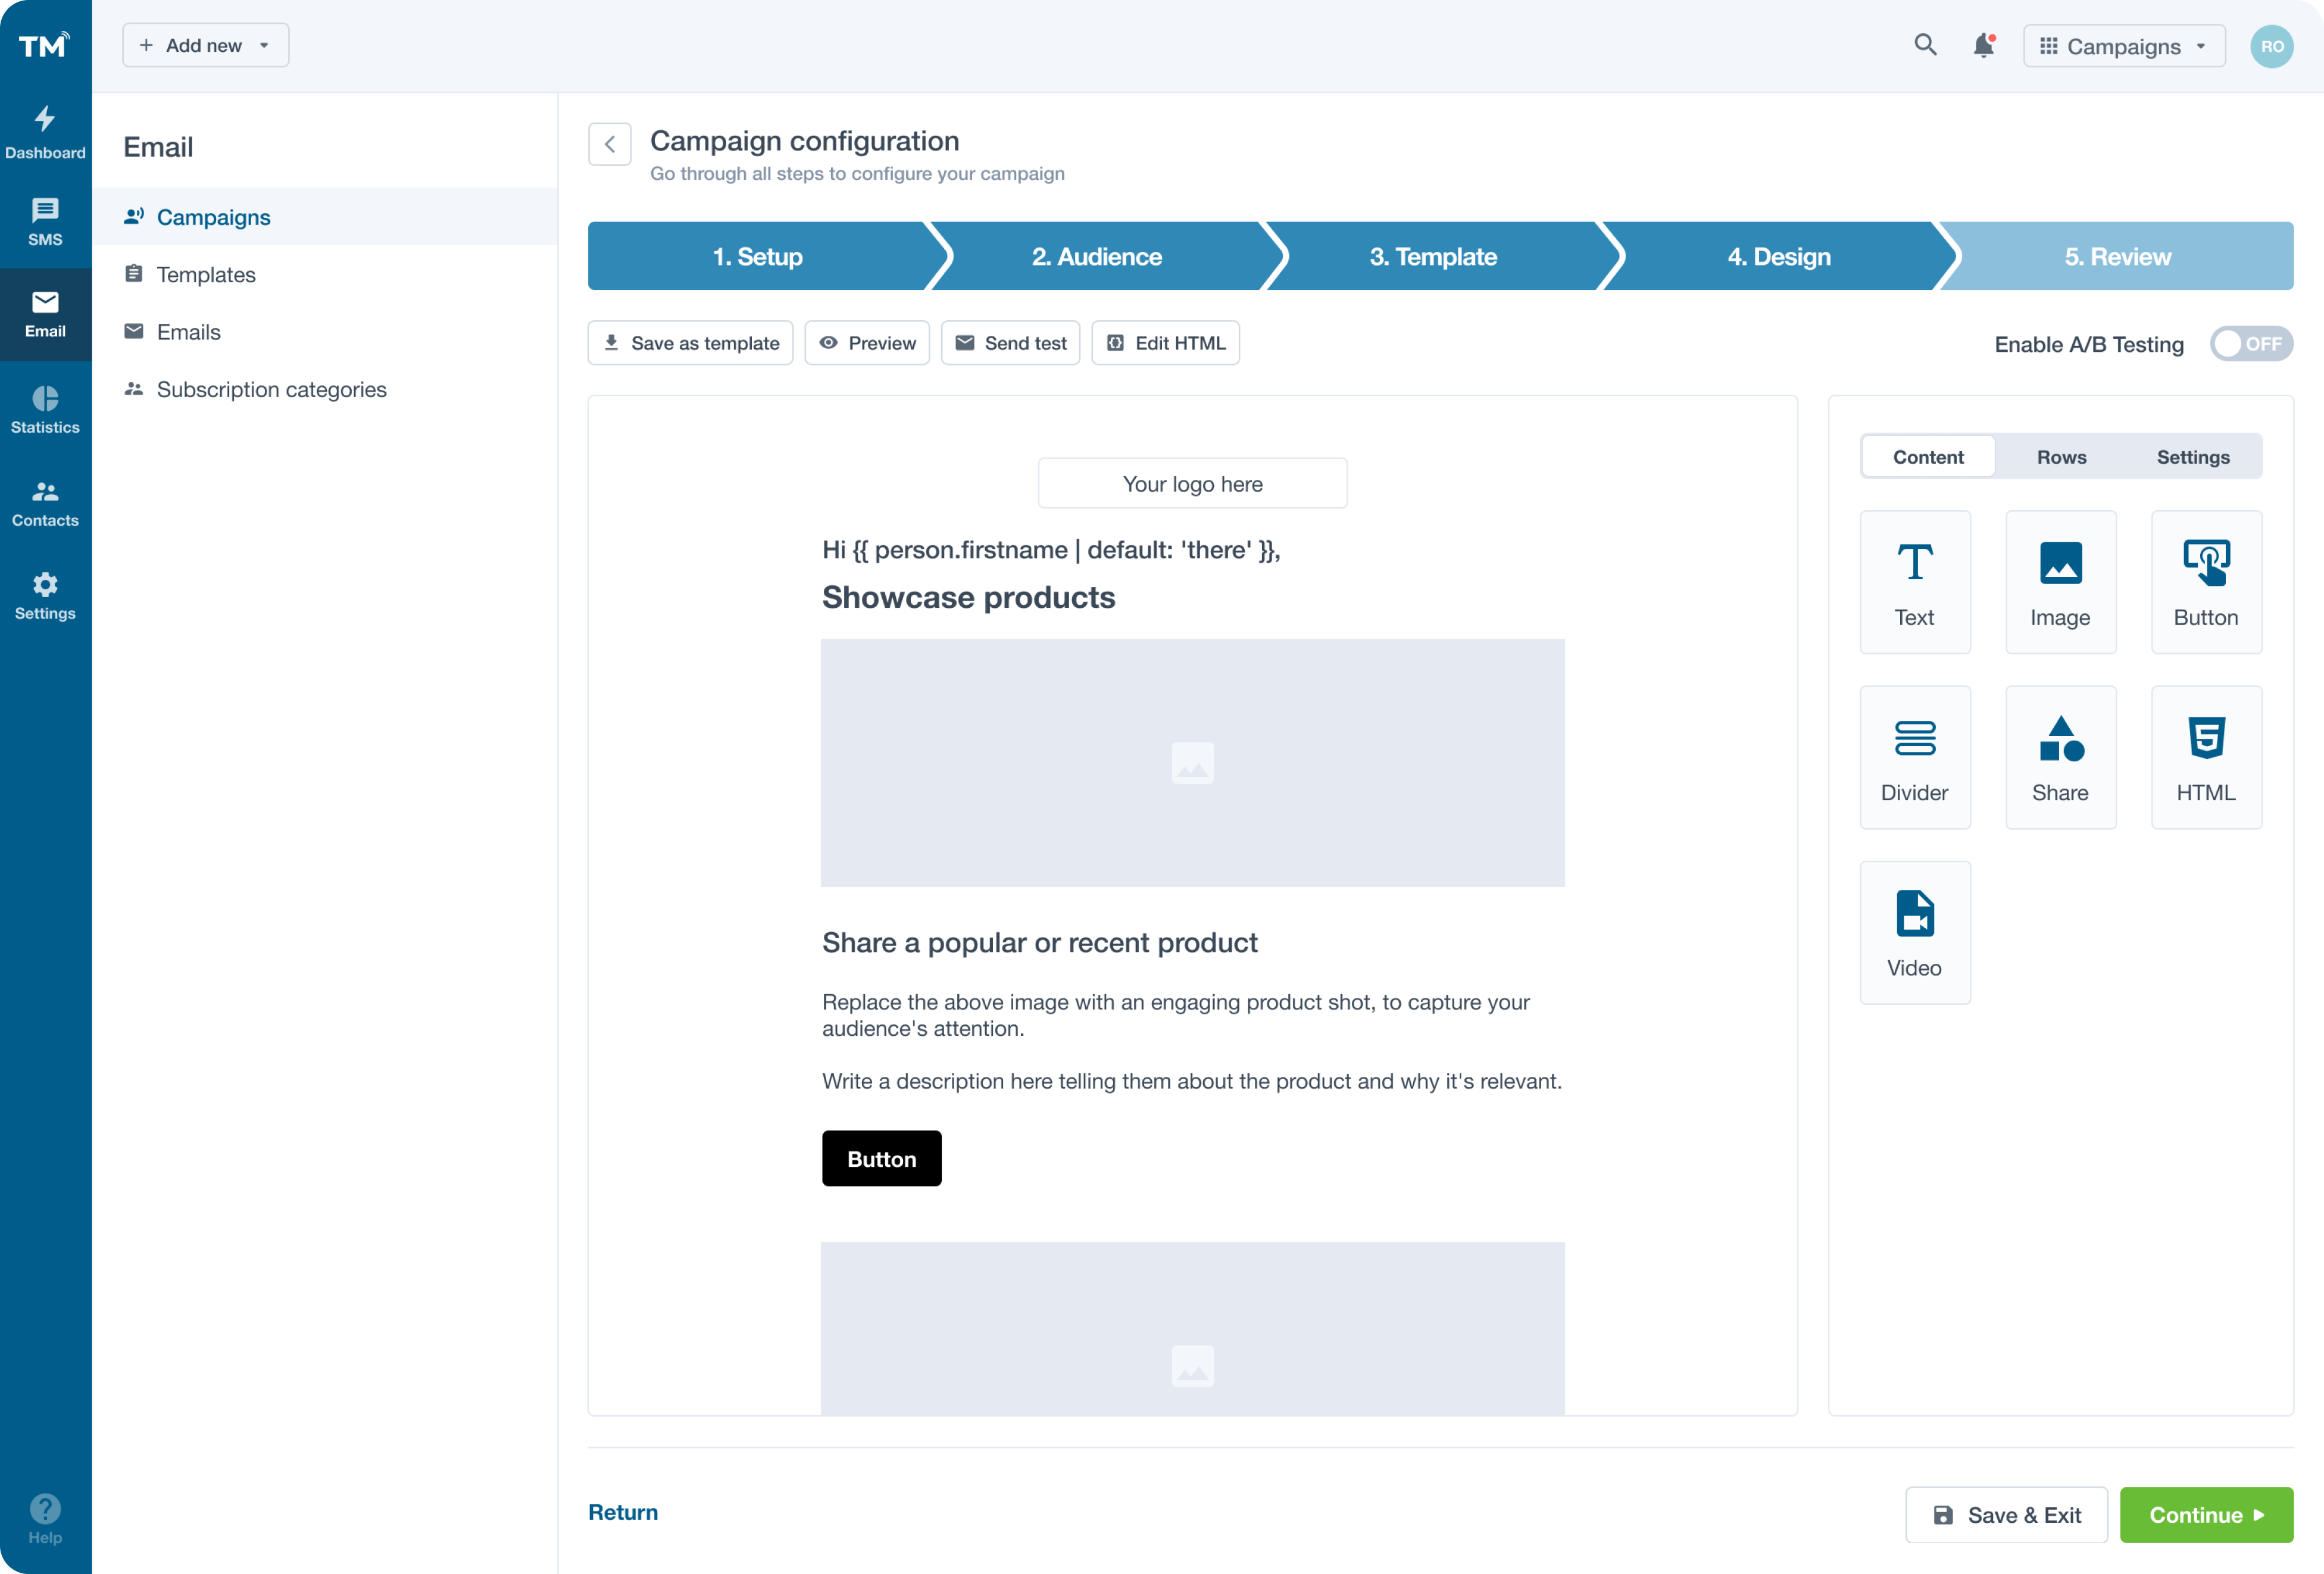The height and width of the screenshot is (1574, 2324).
Task: Insert a Share block
Action: [2060, 757]
